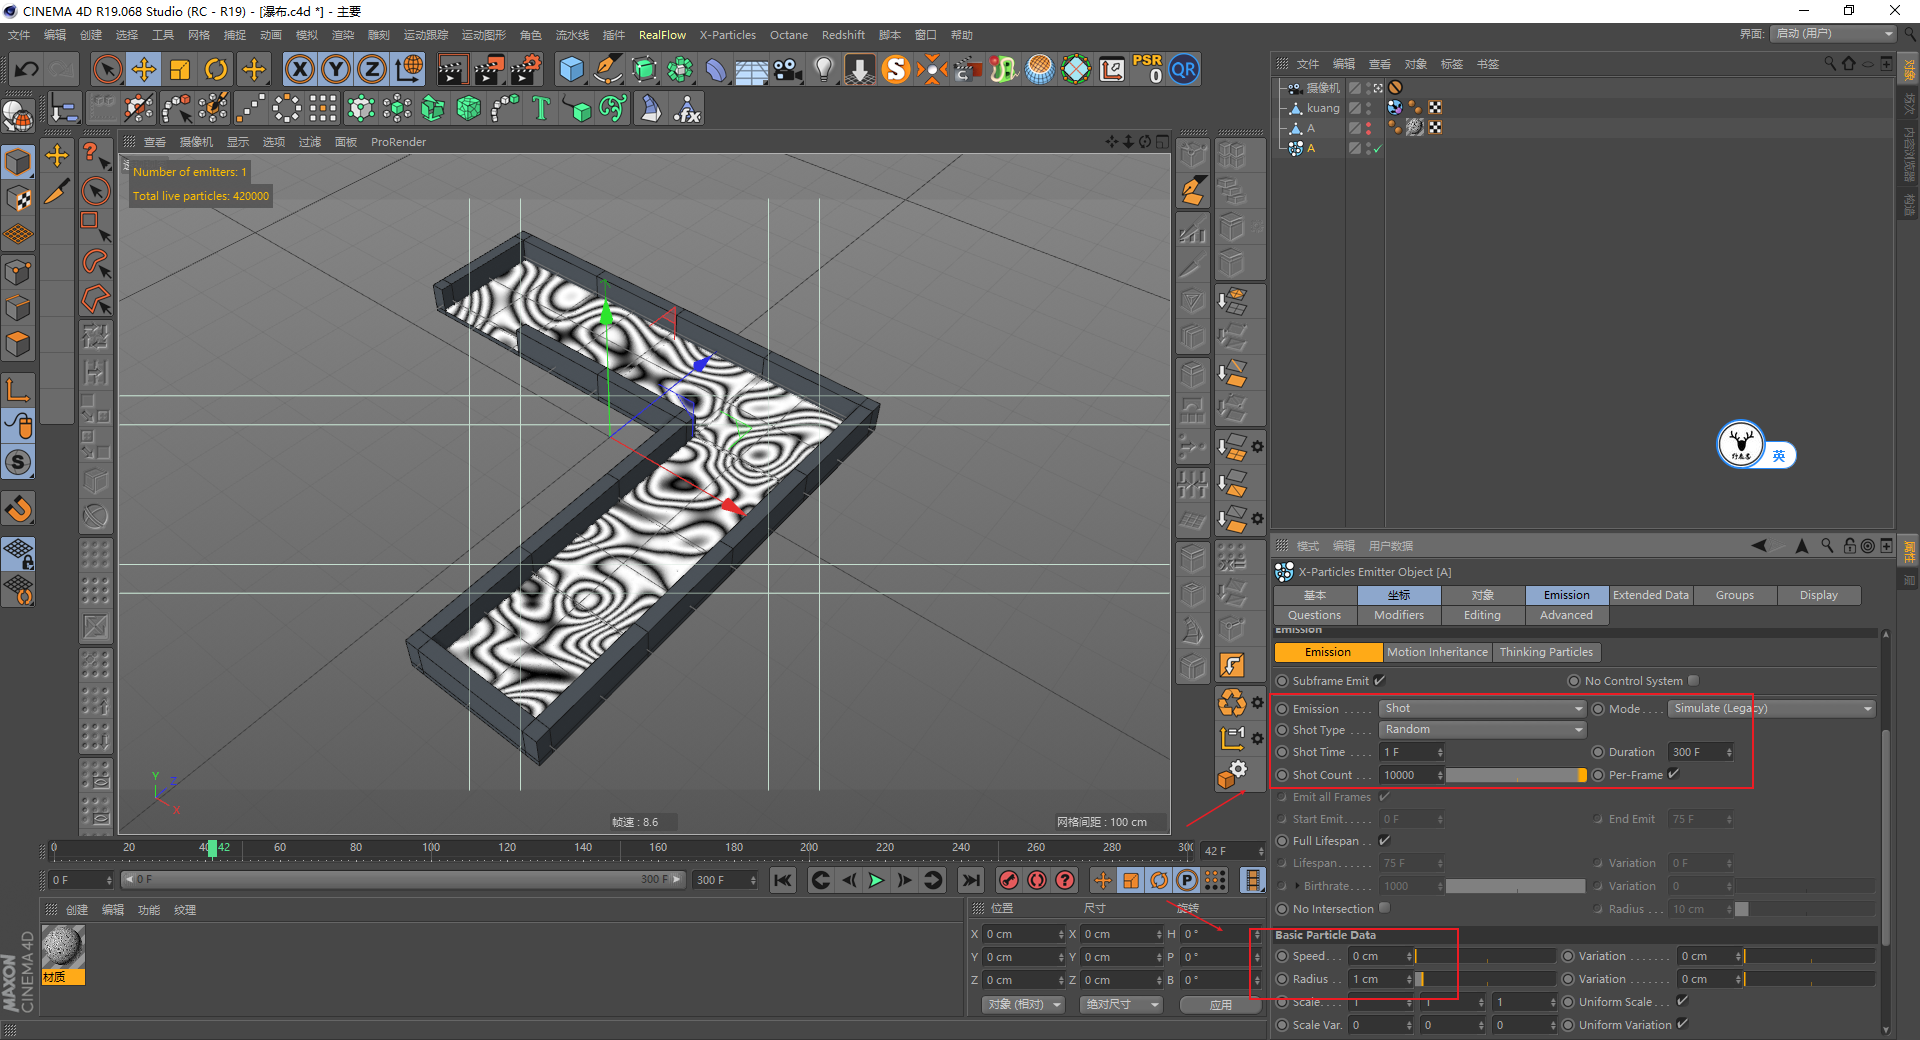Click the Speed slider track
Screen dimensions: 1920x1040
[x=1485, y=956]
